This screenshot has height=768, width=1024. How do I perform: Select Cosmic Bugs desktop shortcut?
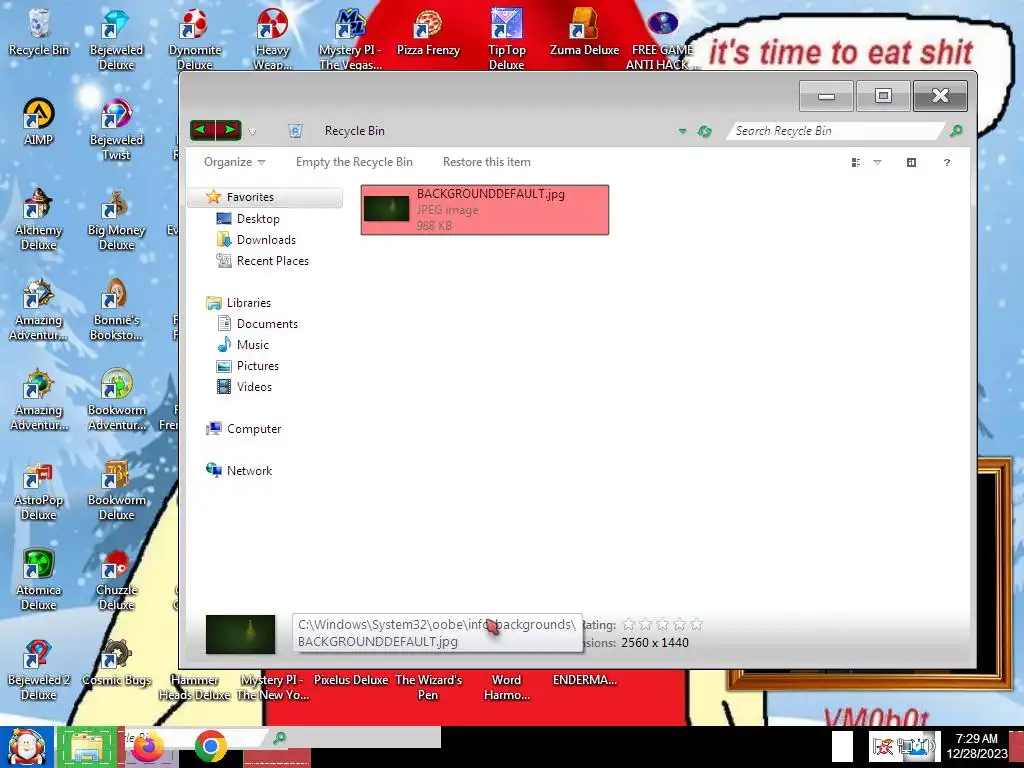(116, 664)
